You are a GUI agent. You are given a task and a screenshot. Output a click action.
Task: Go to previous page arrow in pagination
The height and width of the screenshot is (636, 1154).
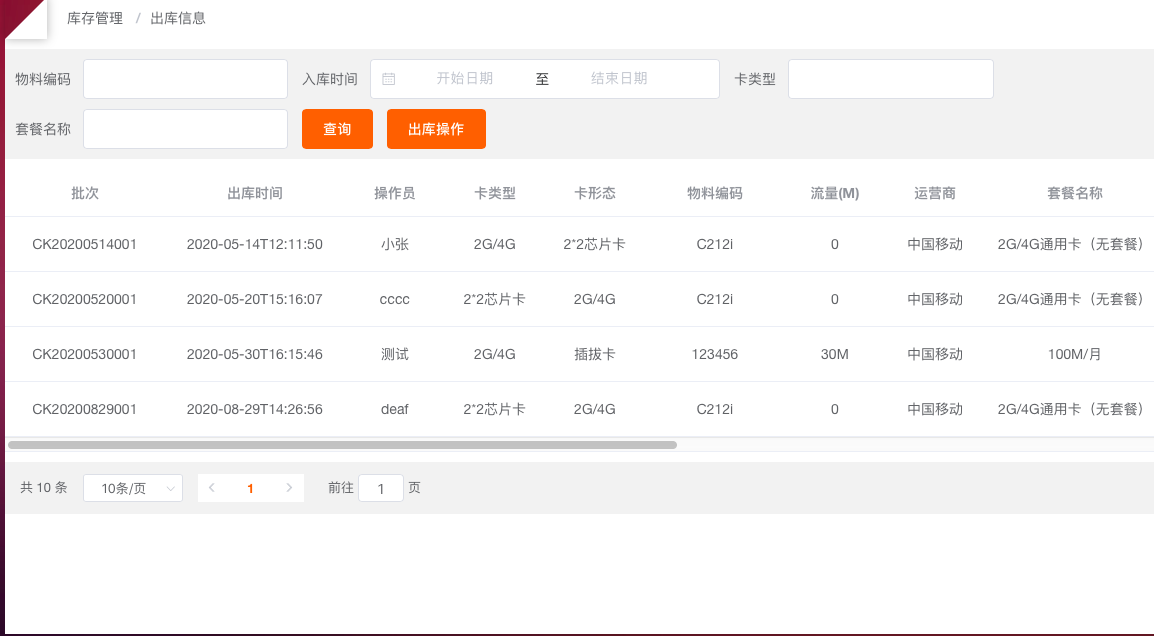coord(212,488)
